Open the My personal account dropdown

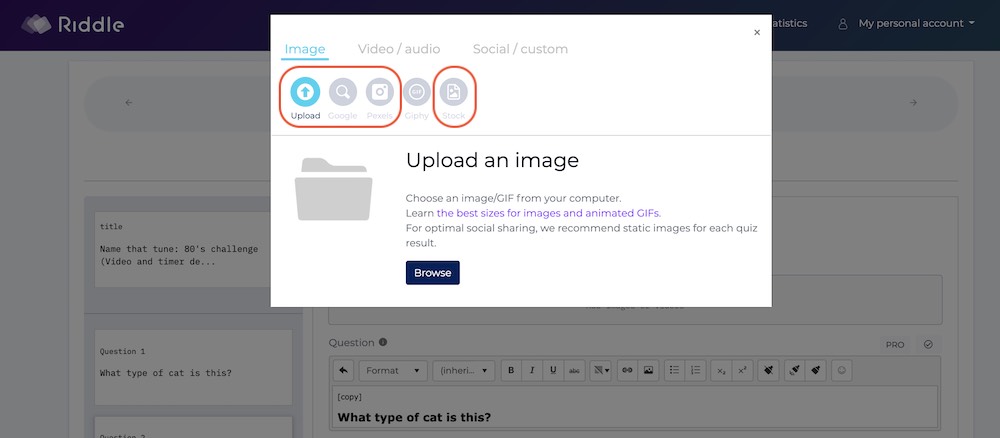click(916, 24)
